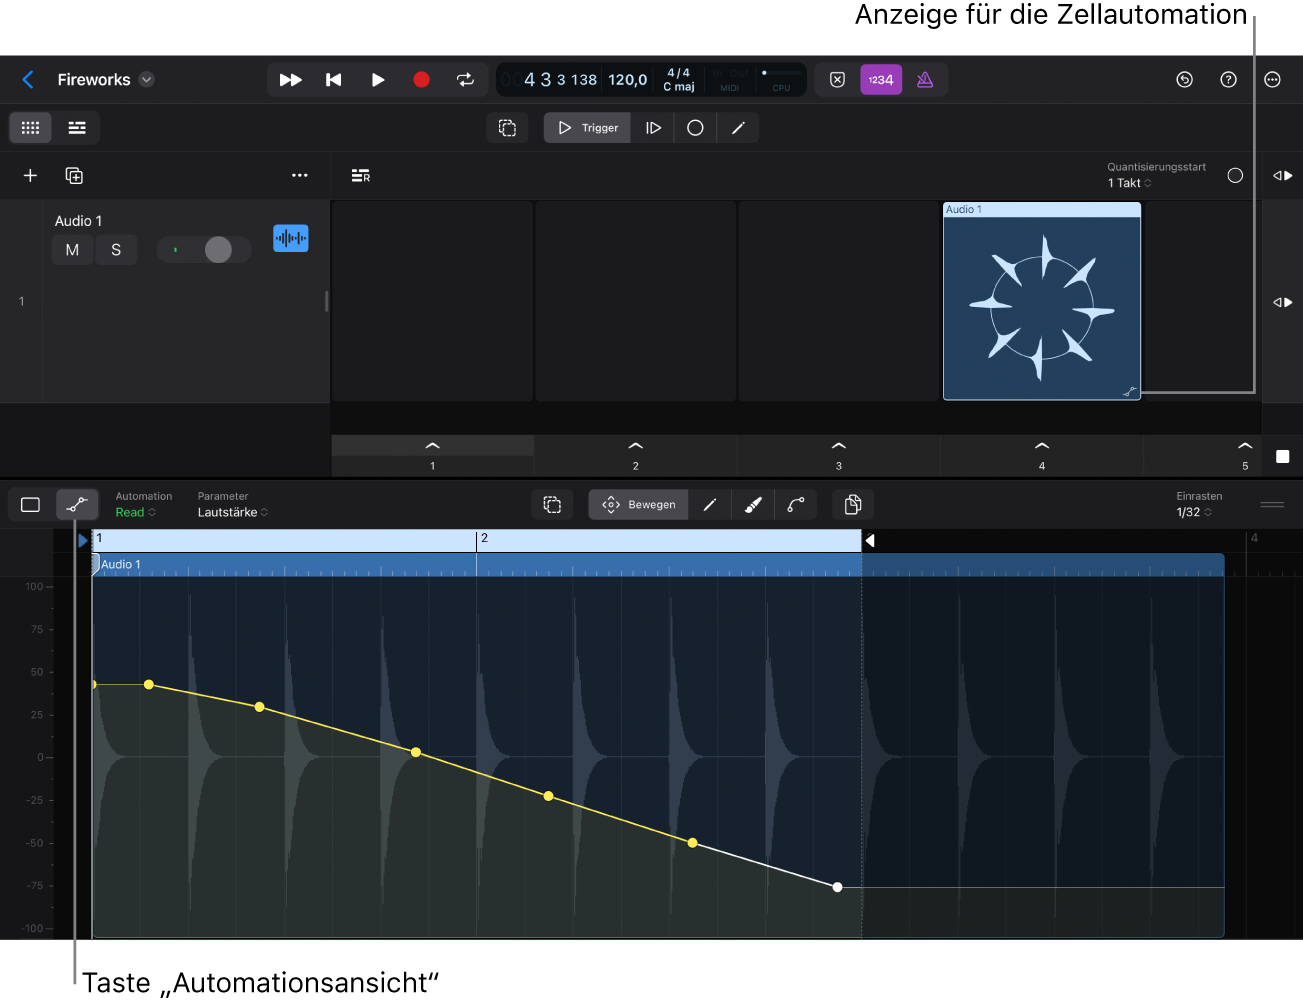The height and width of the screenshot is (1005, 1303).
Task: Open the Automation Read mode dropdown
Action: tap(136, 512)
